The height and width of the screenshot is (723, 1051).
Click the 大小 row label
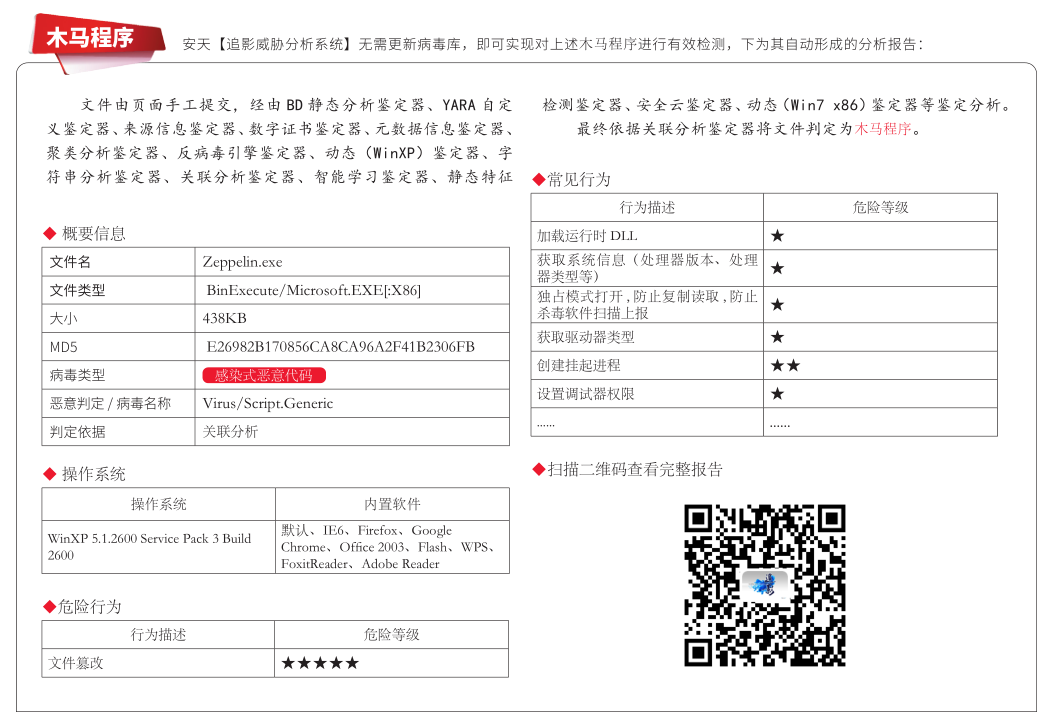pos(64,318)
